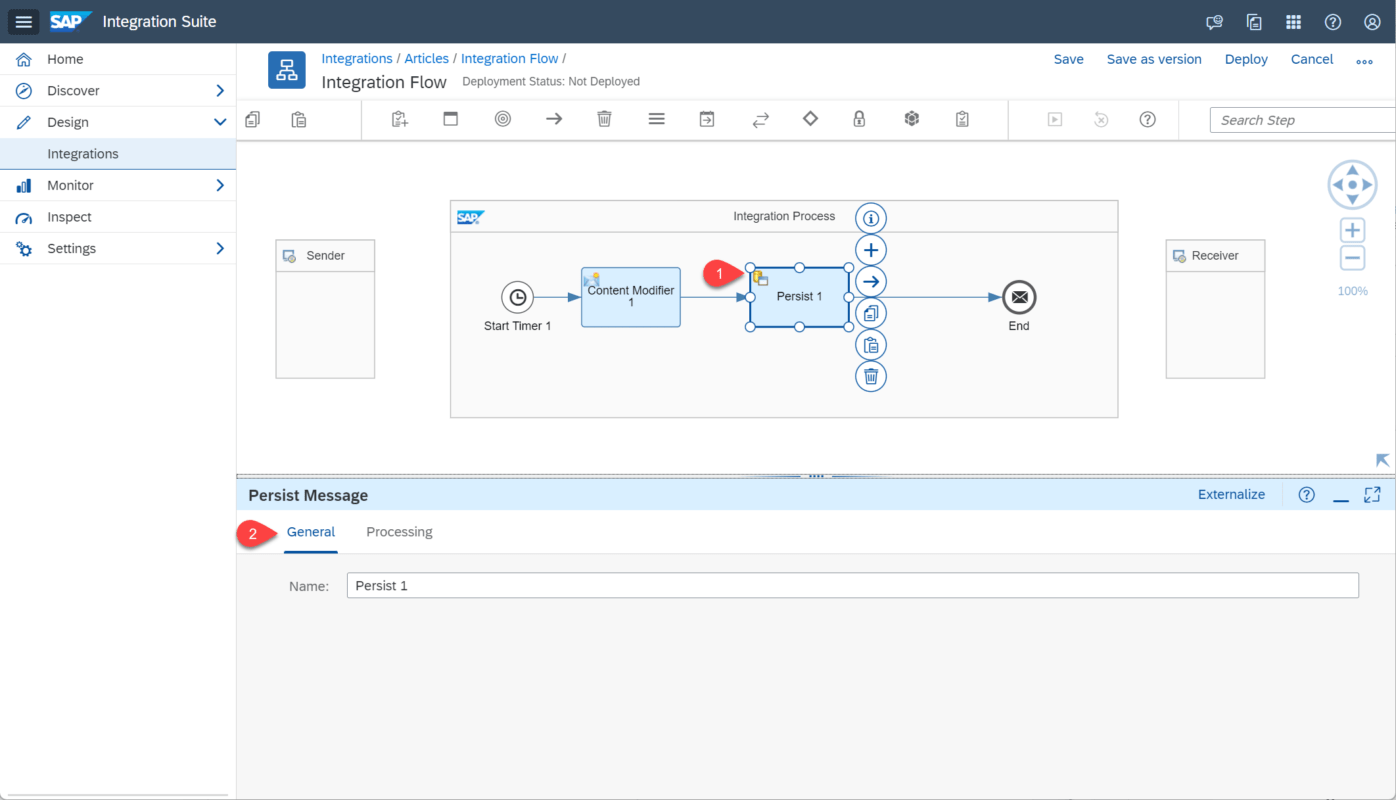
Task: Expand the Monitor navigation section
Action: pos(220,185)
